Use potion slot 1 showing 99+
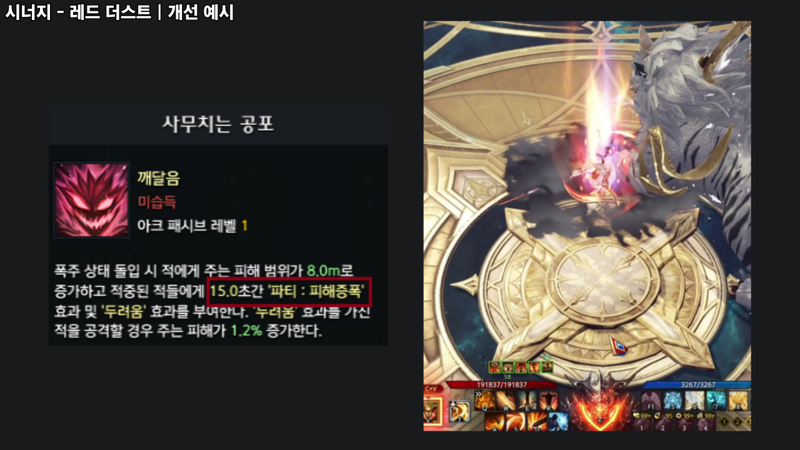Screen dimensions: 800x450 tap(643, 422)
